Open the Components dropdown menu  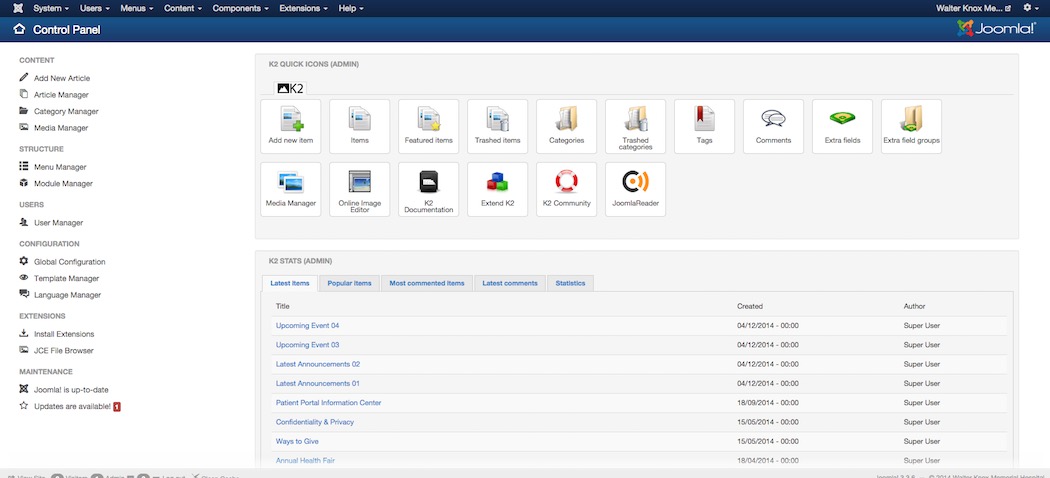coord(241,8)
